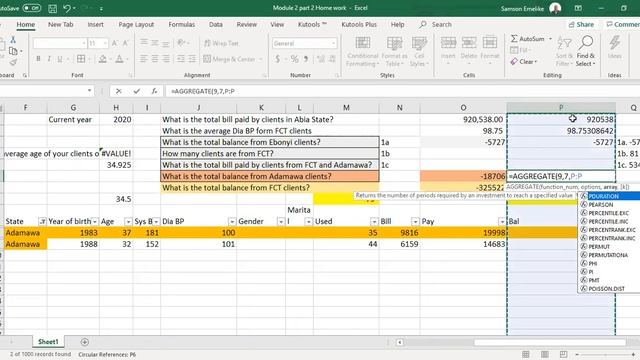Toggle Italic formatting

(49, 59)
